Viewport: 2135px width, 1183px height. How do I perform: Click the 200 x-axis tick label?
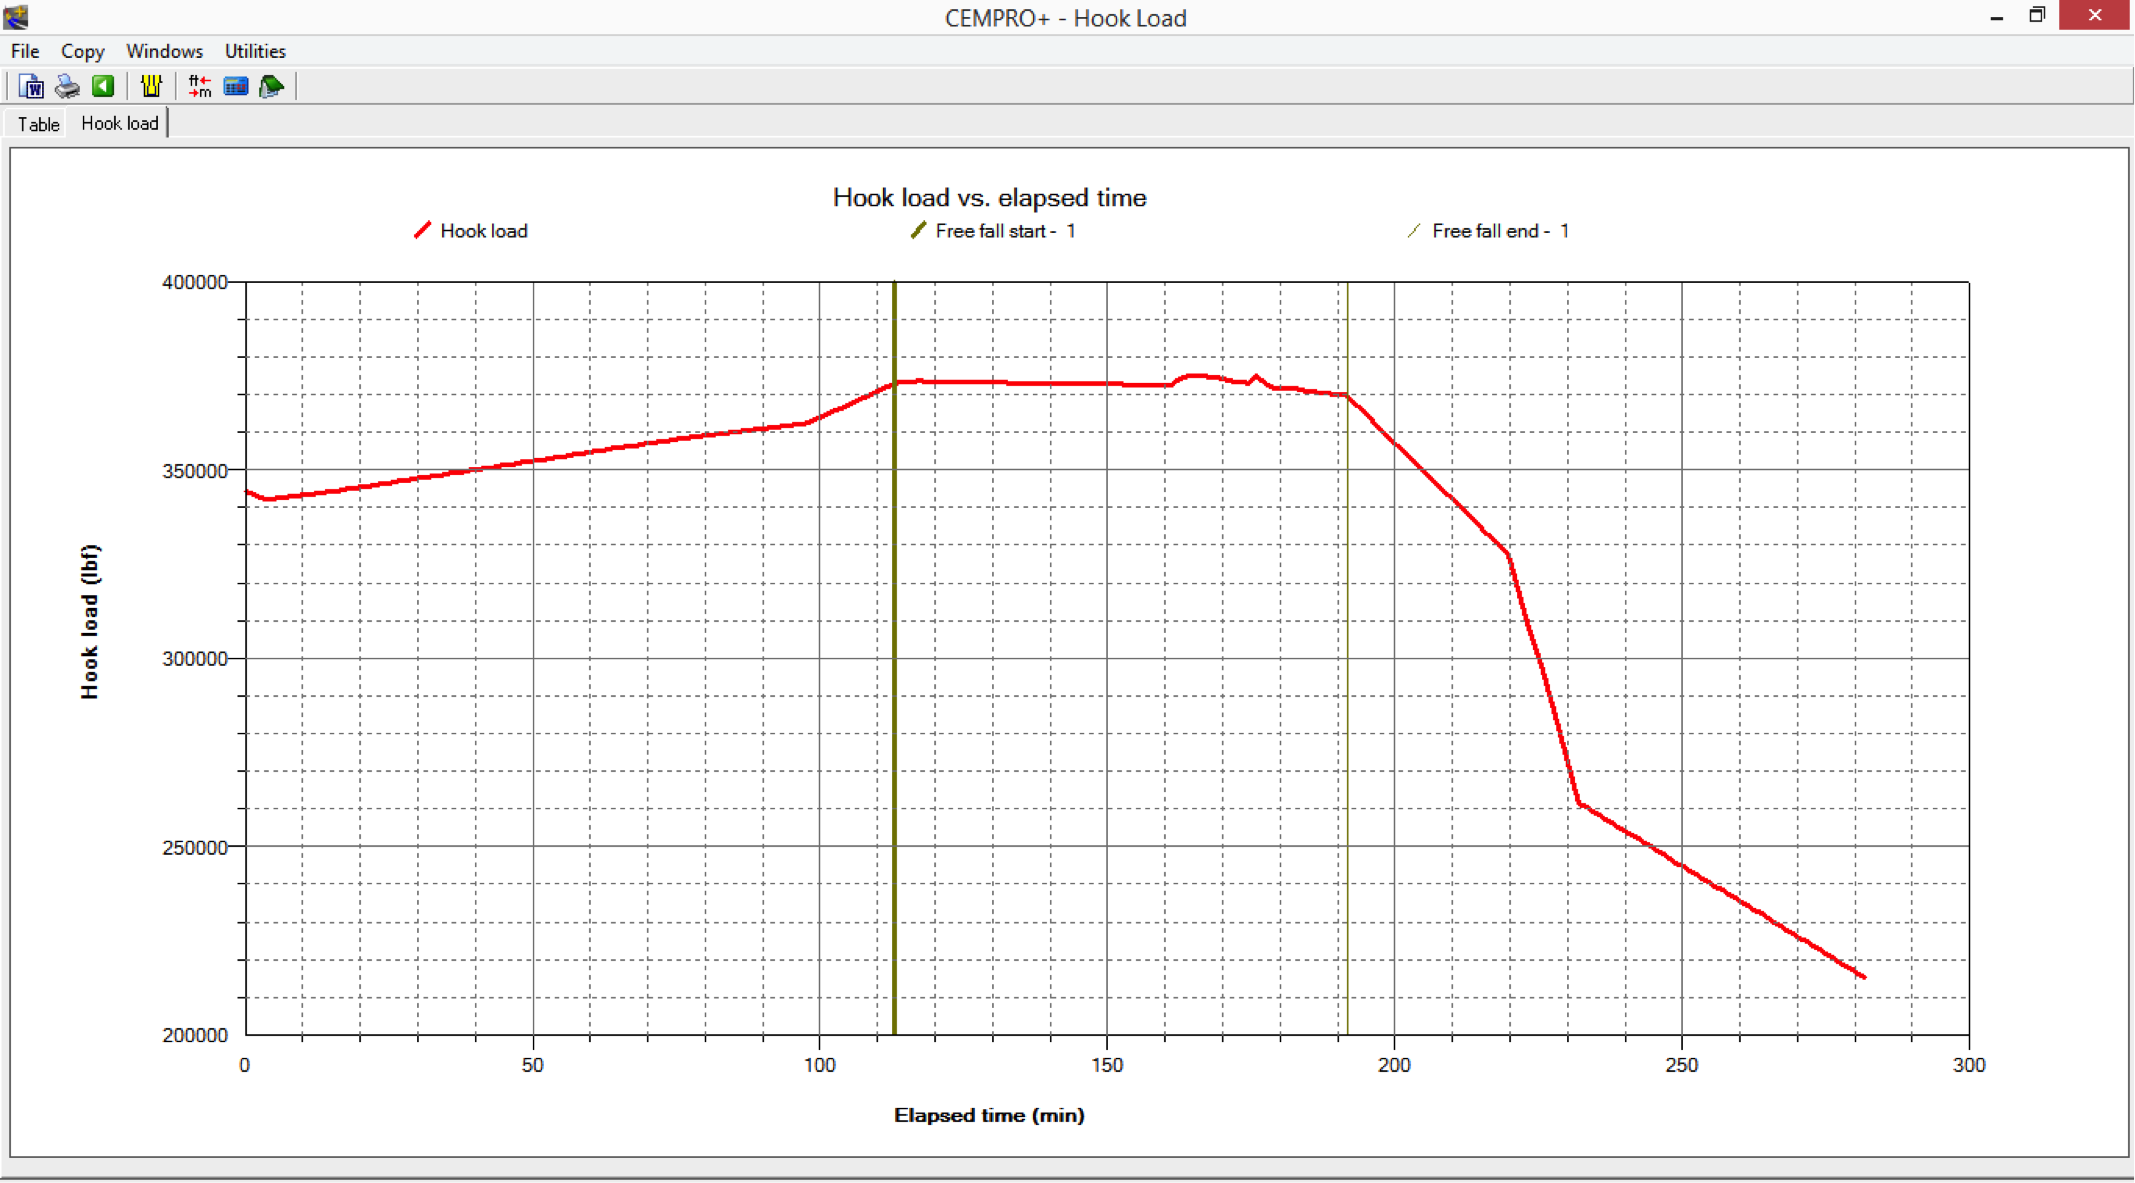1394,1065
